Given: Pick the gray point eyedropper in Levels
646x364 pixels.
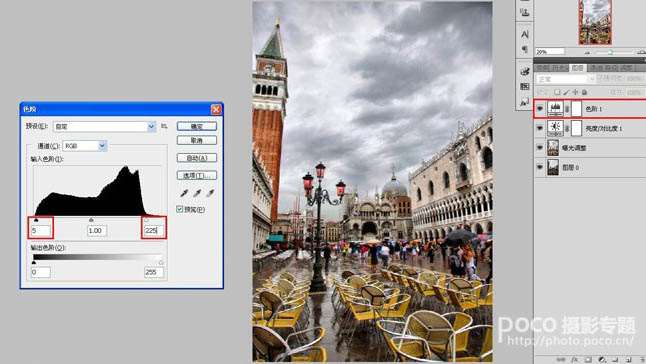Looking at the screenshot, I should pyautogui.click(x=197, y=193).
